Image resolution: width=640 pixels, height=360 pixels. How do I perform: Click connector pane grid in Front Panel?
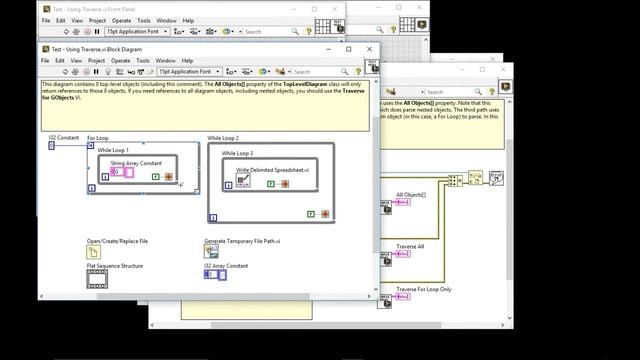(x=322, y=27)
